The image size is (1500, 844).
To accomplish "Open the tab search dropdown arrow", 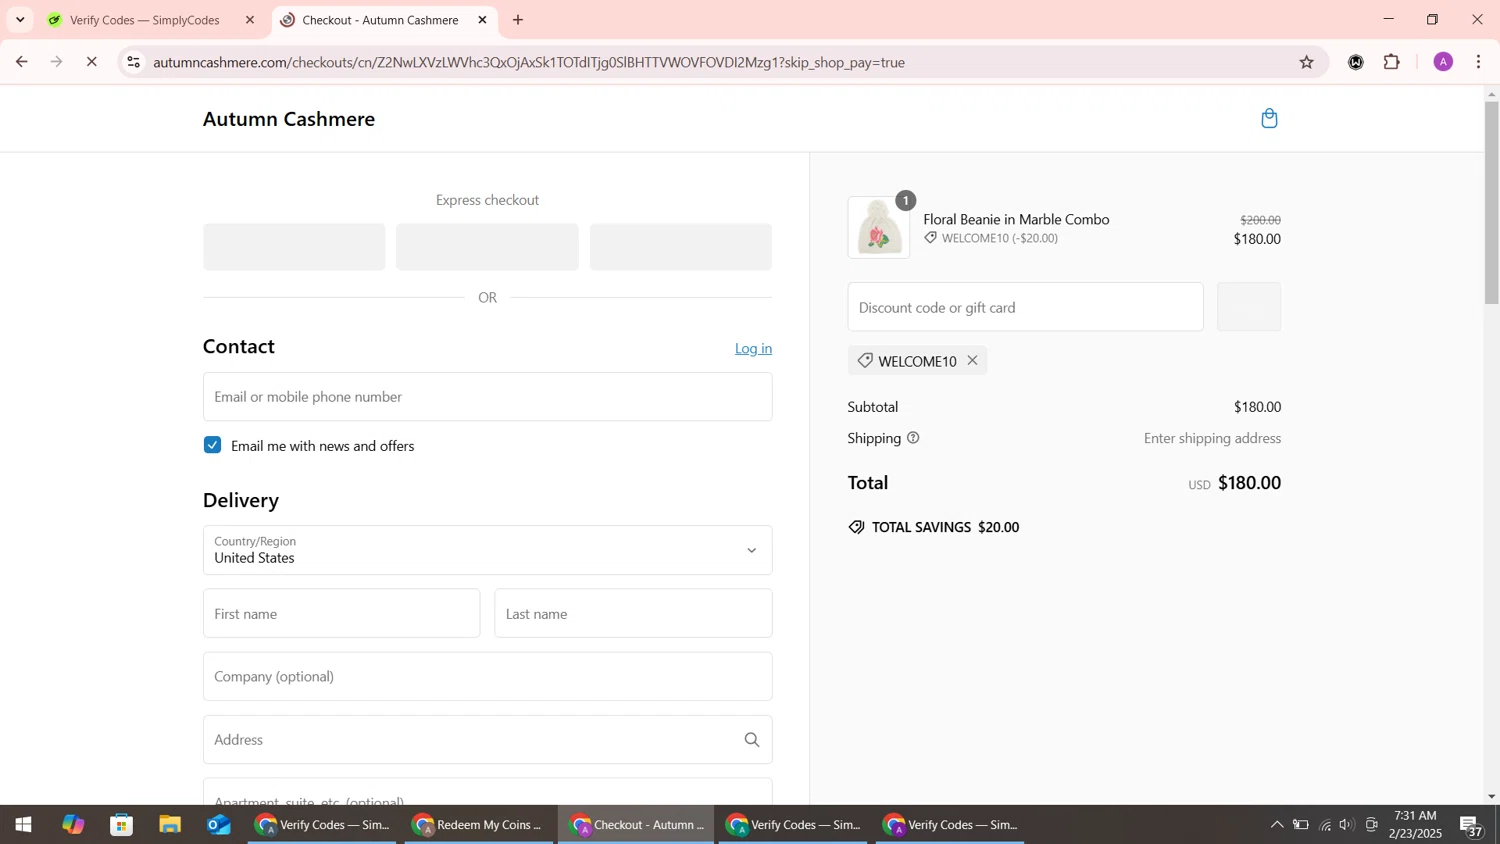I will pos(20,20).
